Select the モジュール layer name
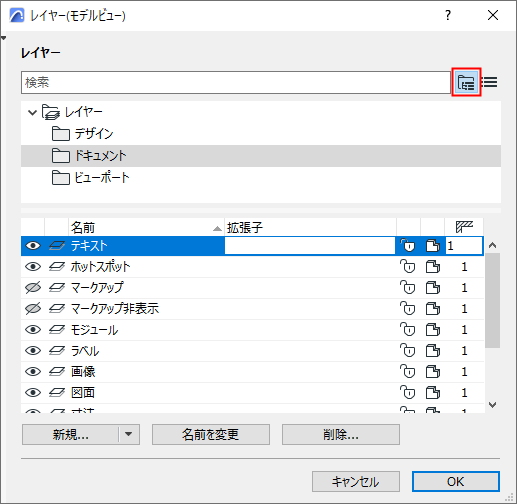The height and width of the screenshot is (504, 517). [x=94, y=330]
